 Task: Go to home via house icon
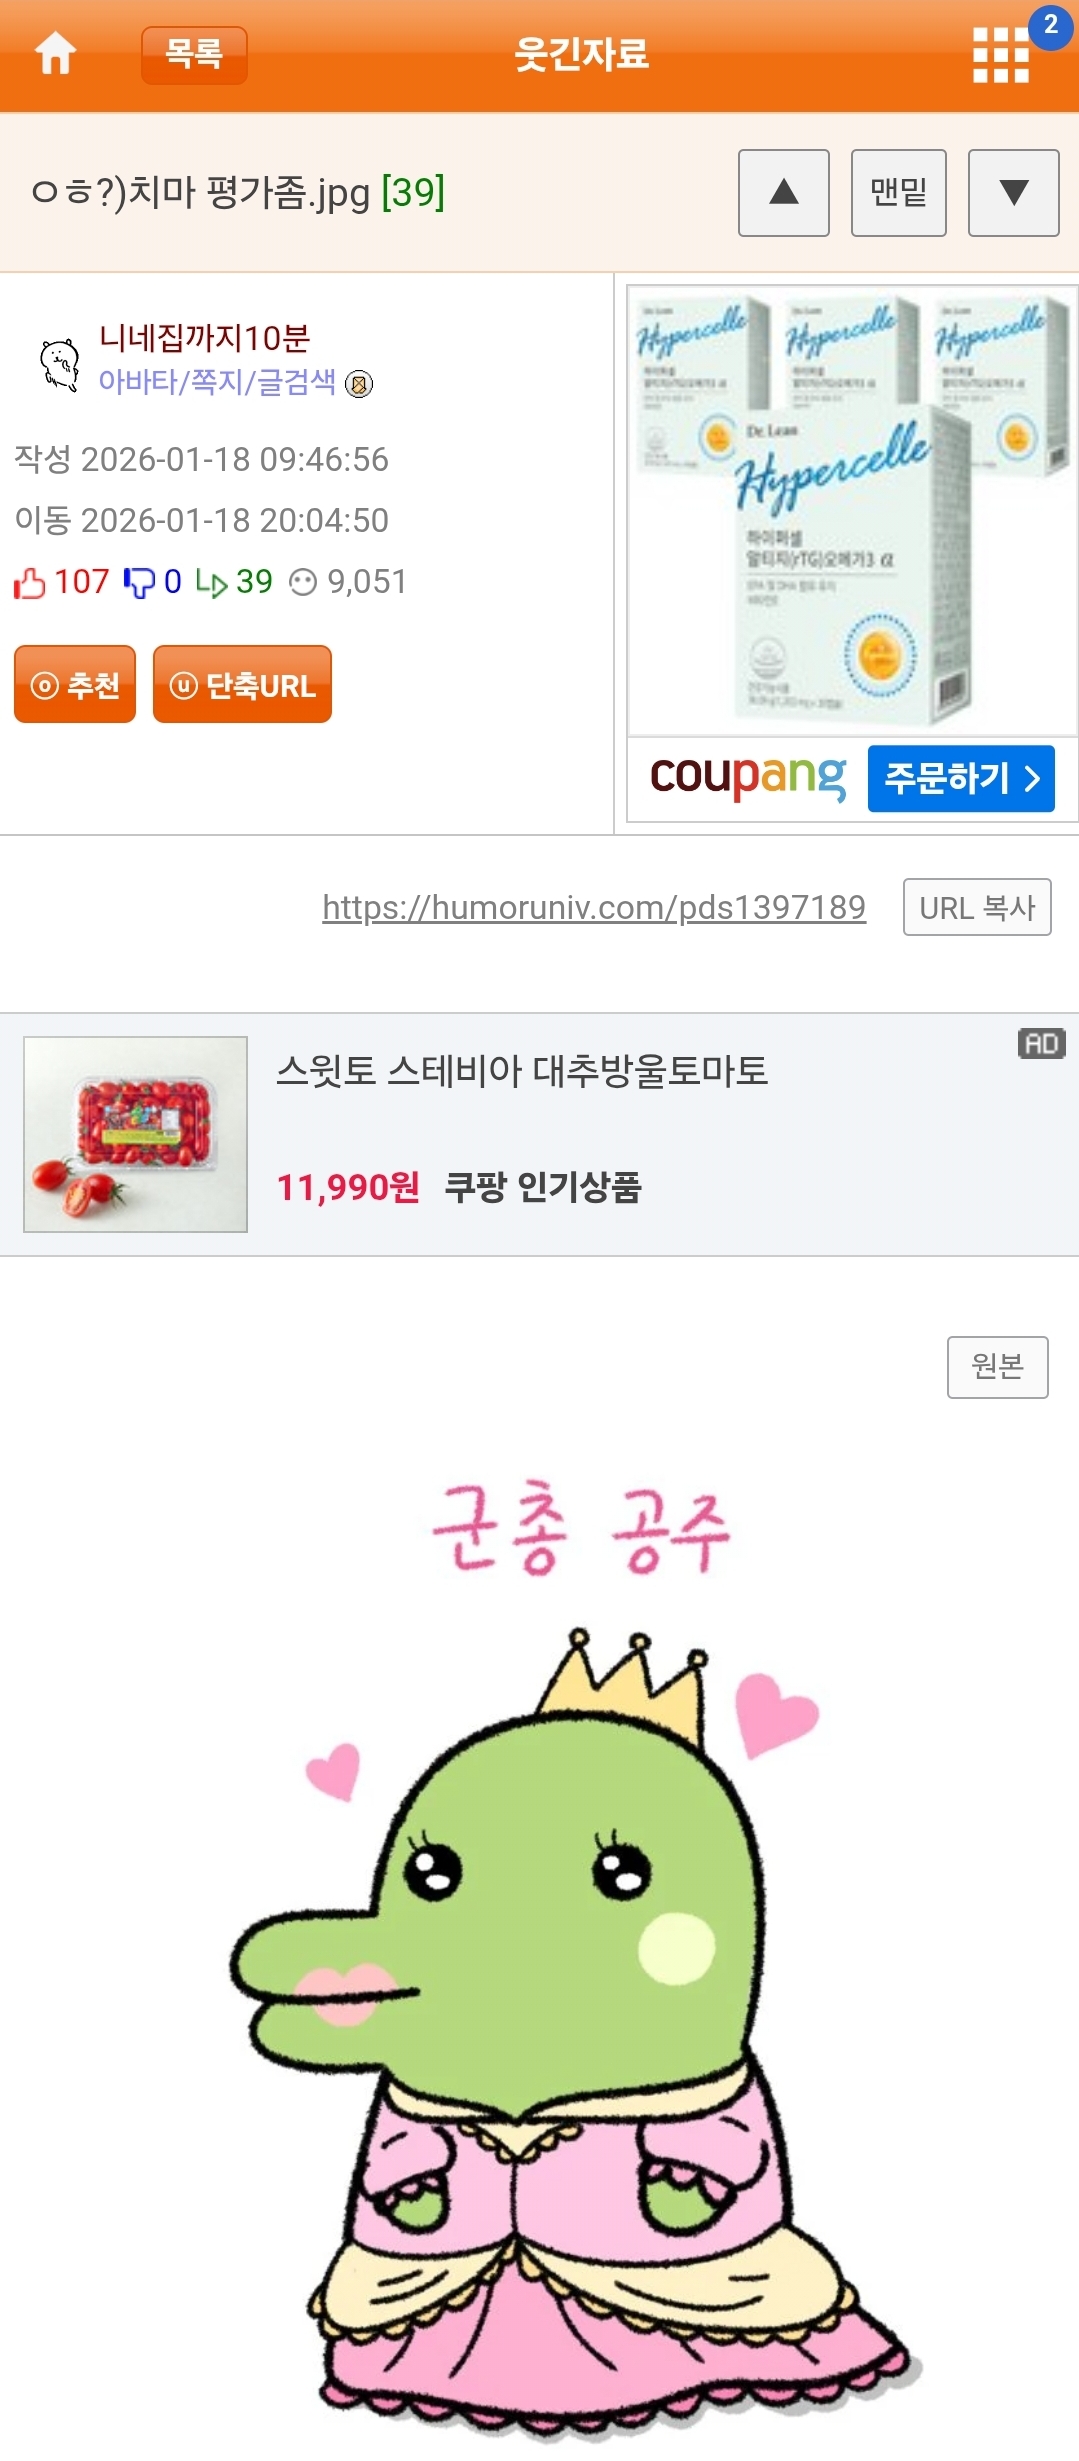click(x=56, y=54)
